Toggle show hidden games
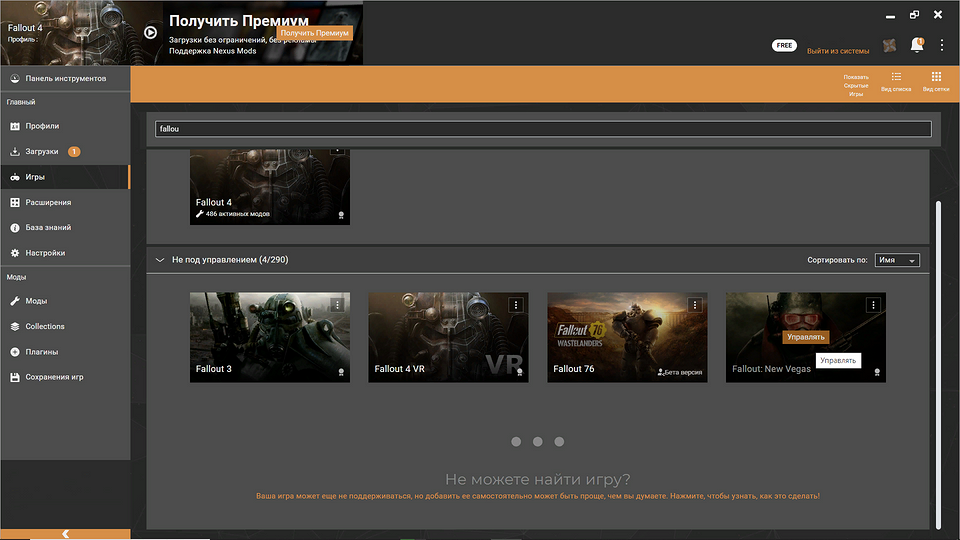960x540 pixels. pos(856,81)
